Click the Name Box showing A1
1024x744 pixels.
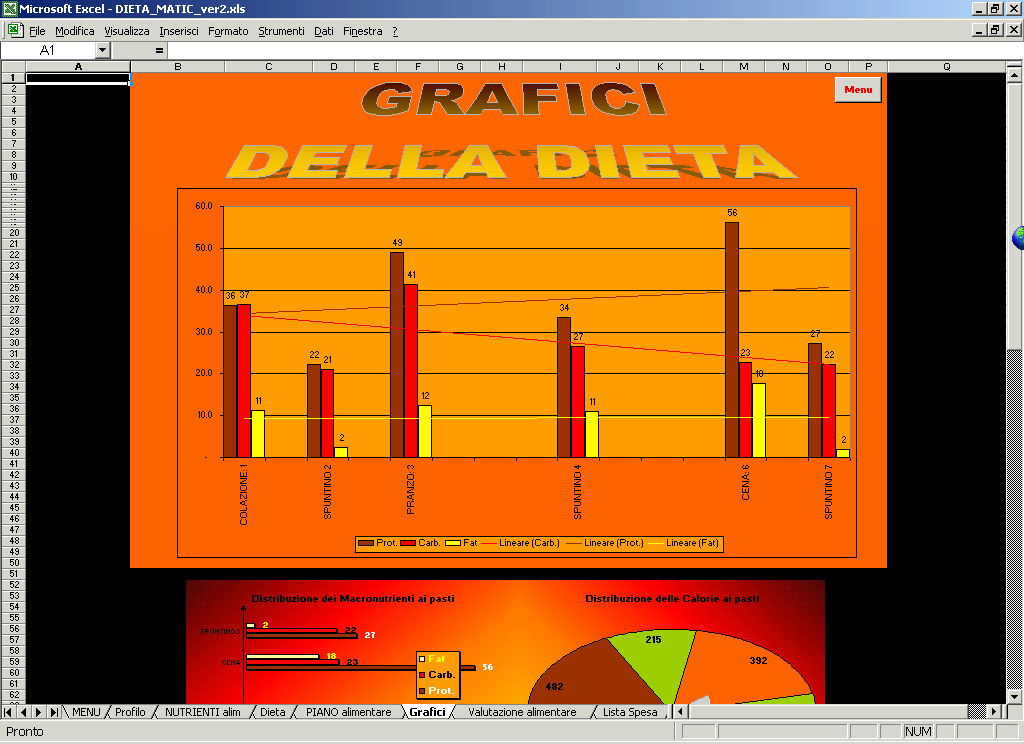coord(48,50)
